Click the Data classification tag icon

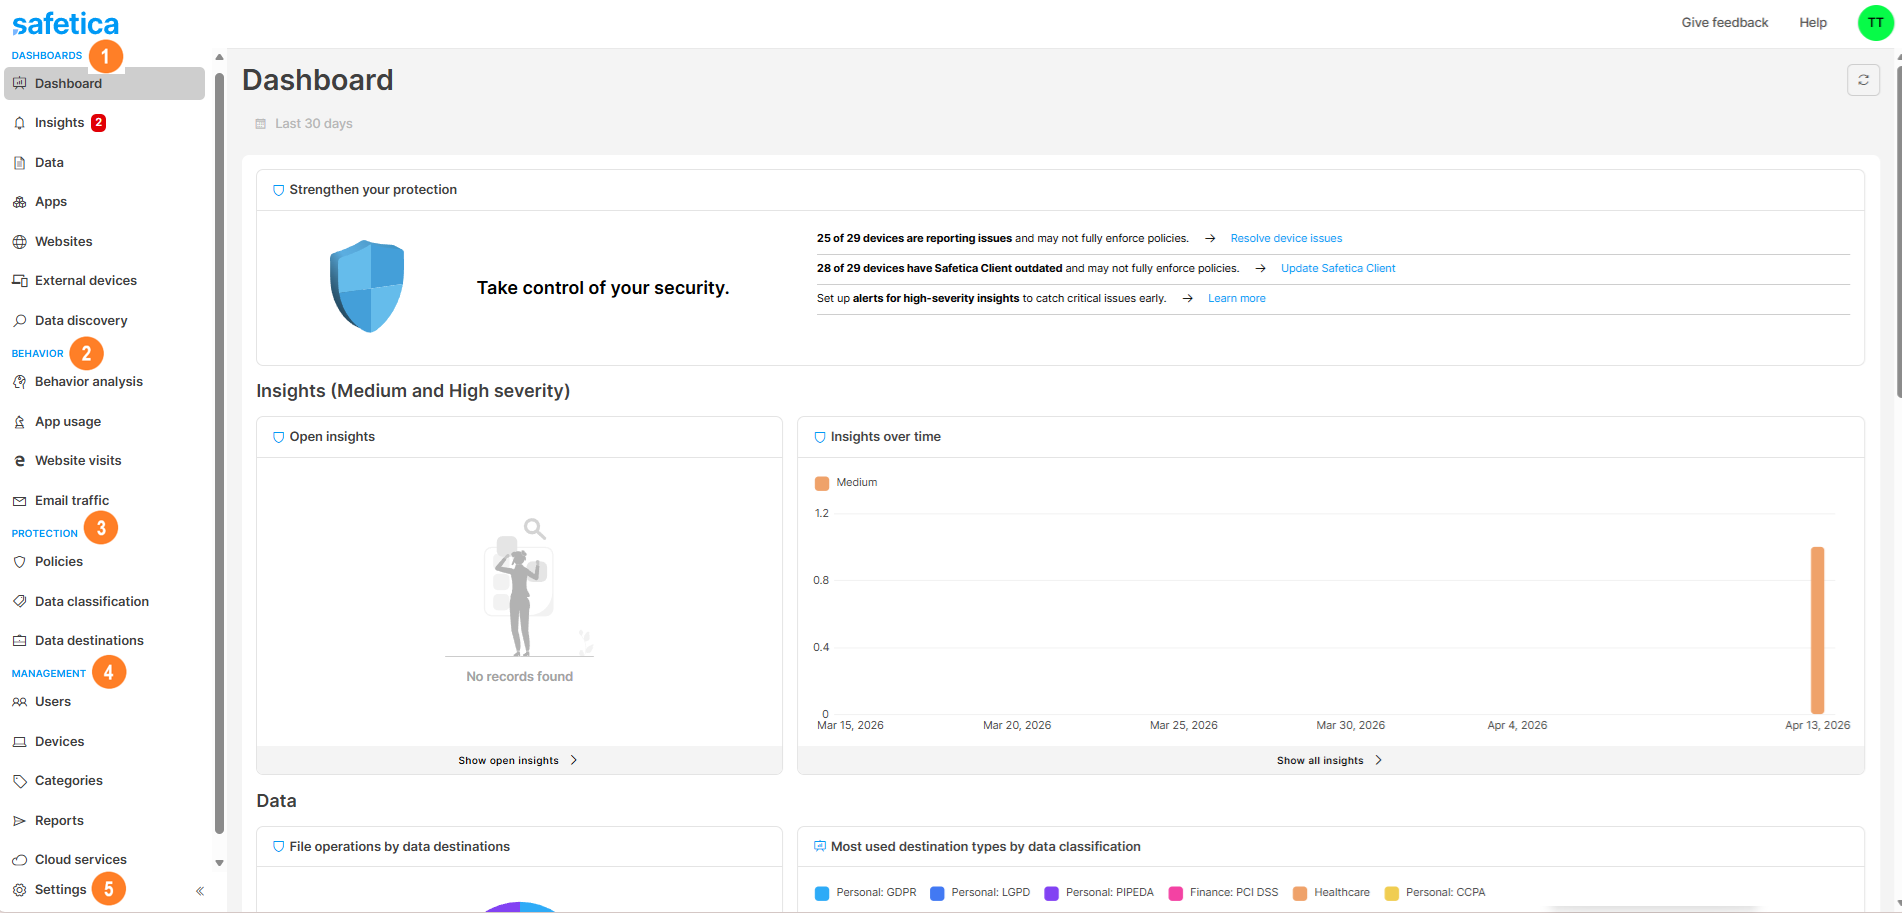coord(19,602)
